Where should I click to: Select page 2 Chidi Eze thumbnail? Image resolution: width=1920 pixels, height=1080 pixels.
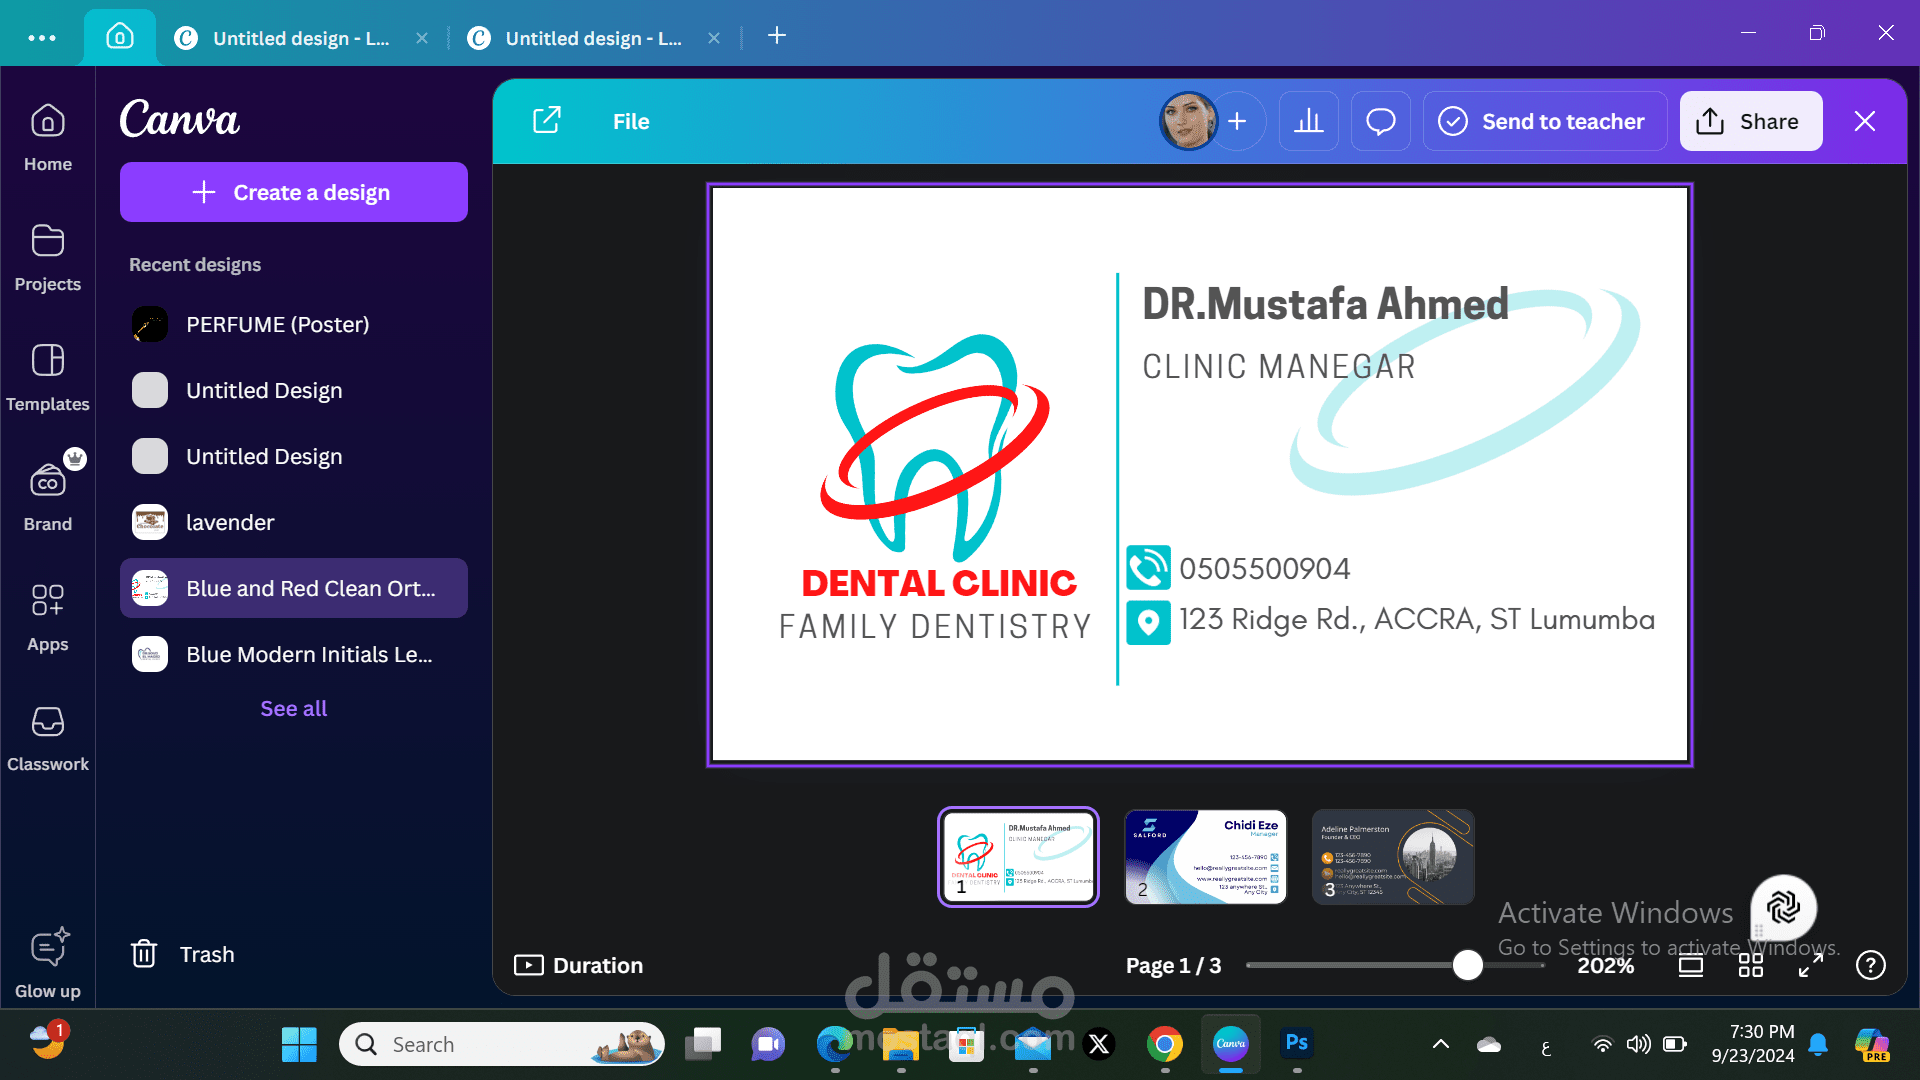tap(1205, 857)
